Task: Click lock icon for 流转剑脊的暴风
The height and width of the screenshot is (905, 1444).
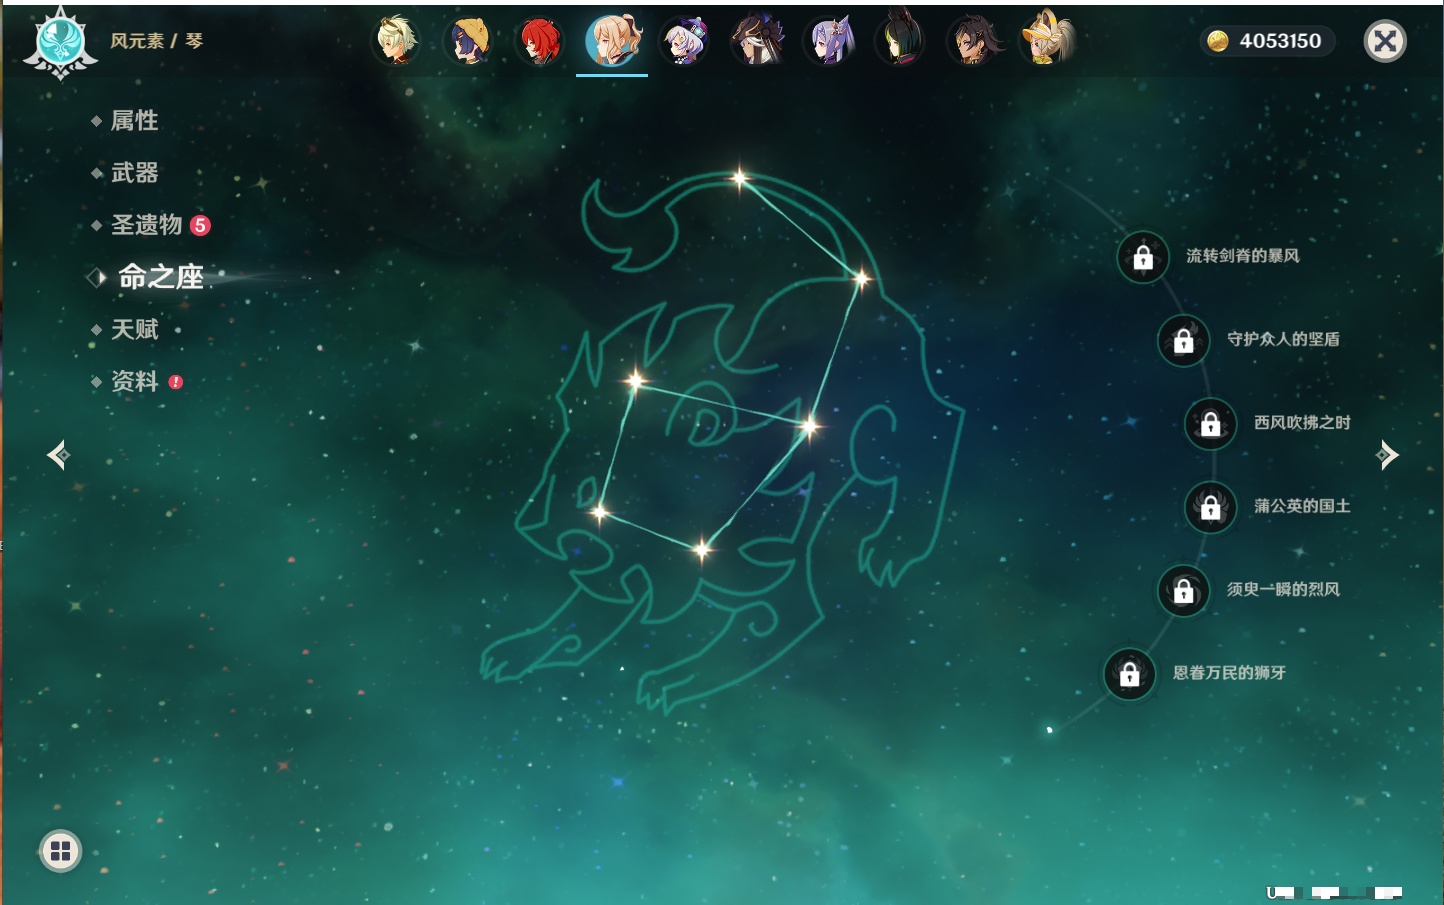Action: click(x=1143, y=258)
